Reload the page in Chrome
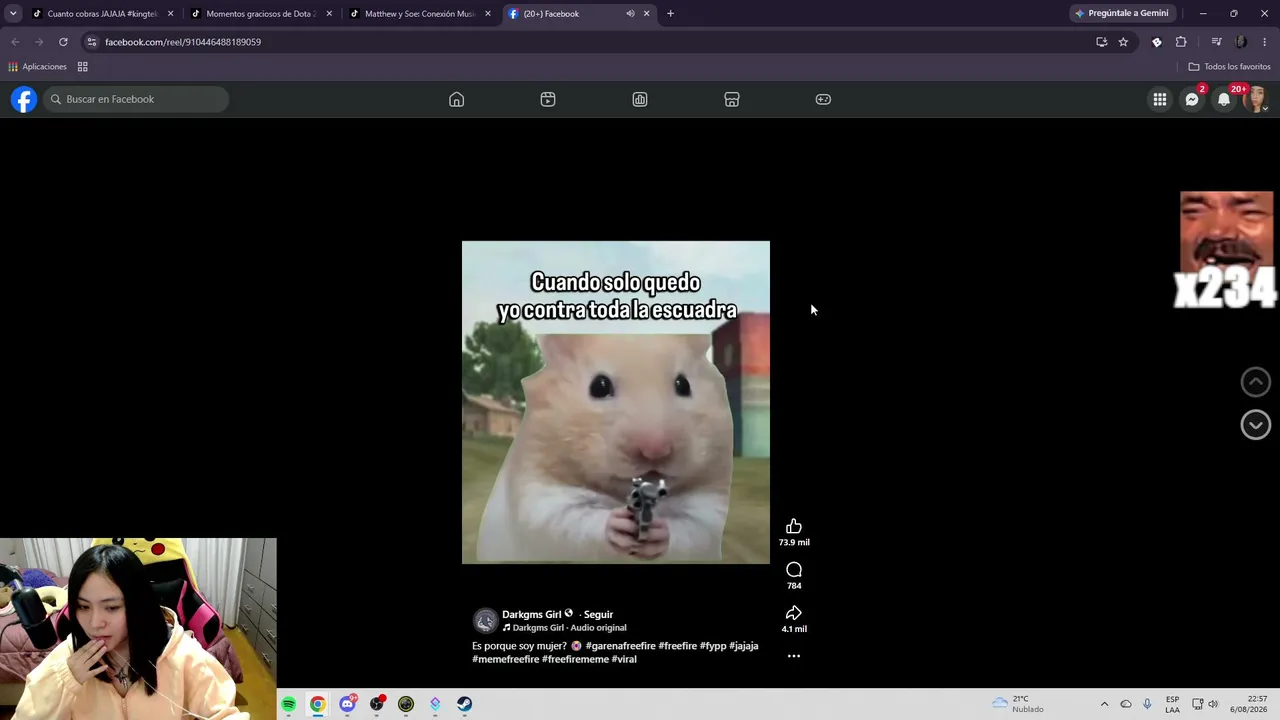The width and height of the screenshot is (1280, 720). (63, 42)
